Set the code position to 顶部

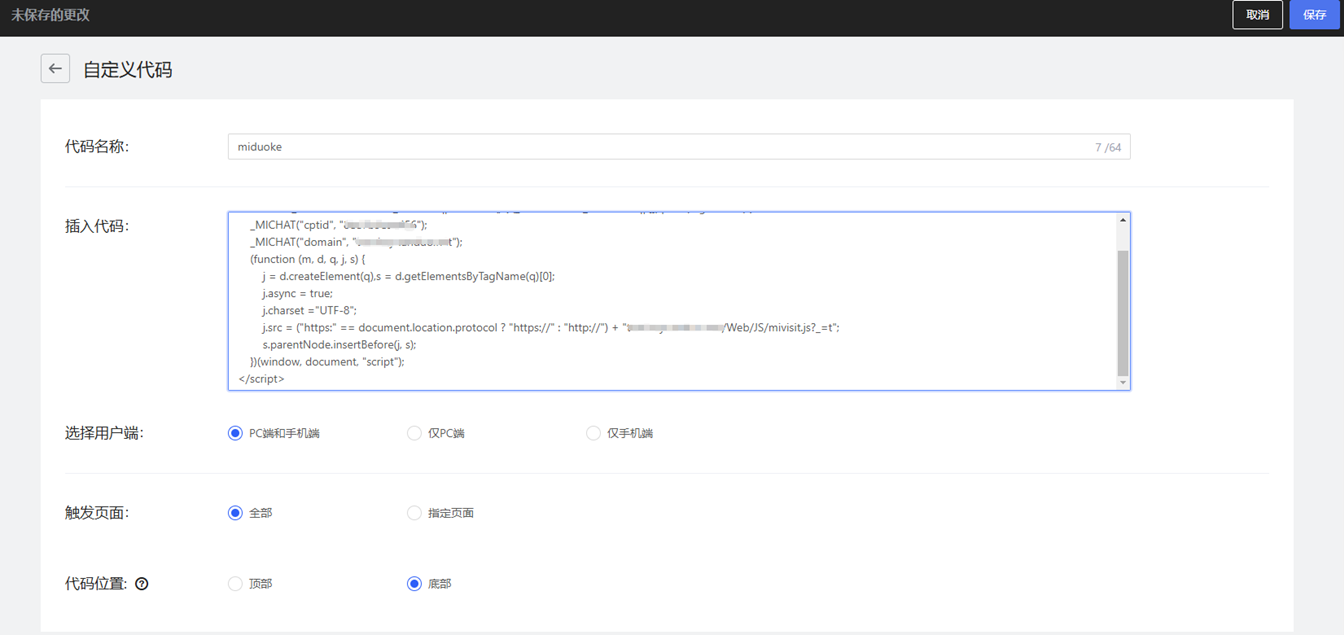click(x=235, y=584)
